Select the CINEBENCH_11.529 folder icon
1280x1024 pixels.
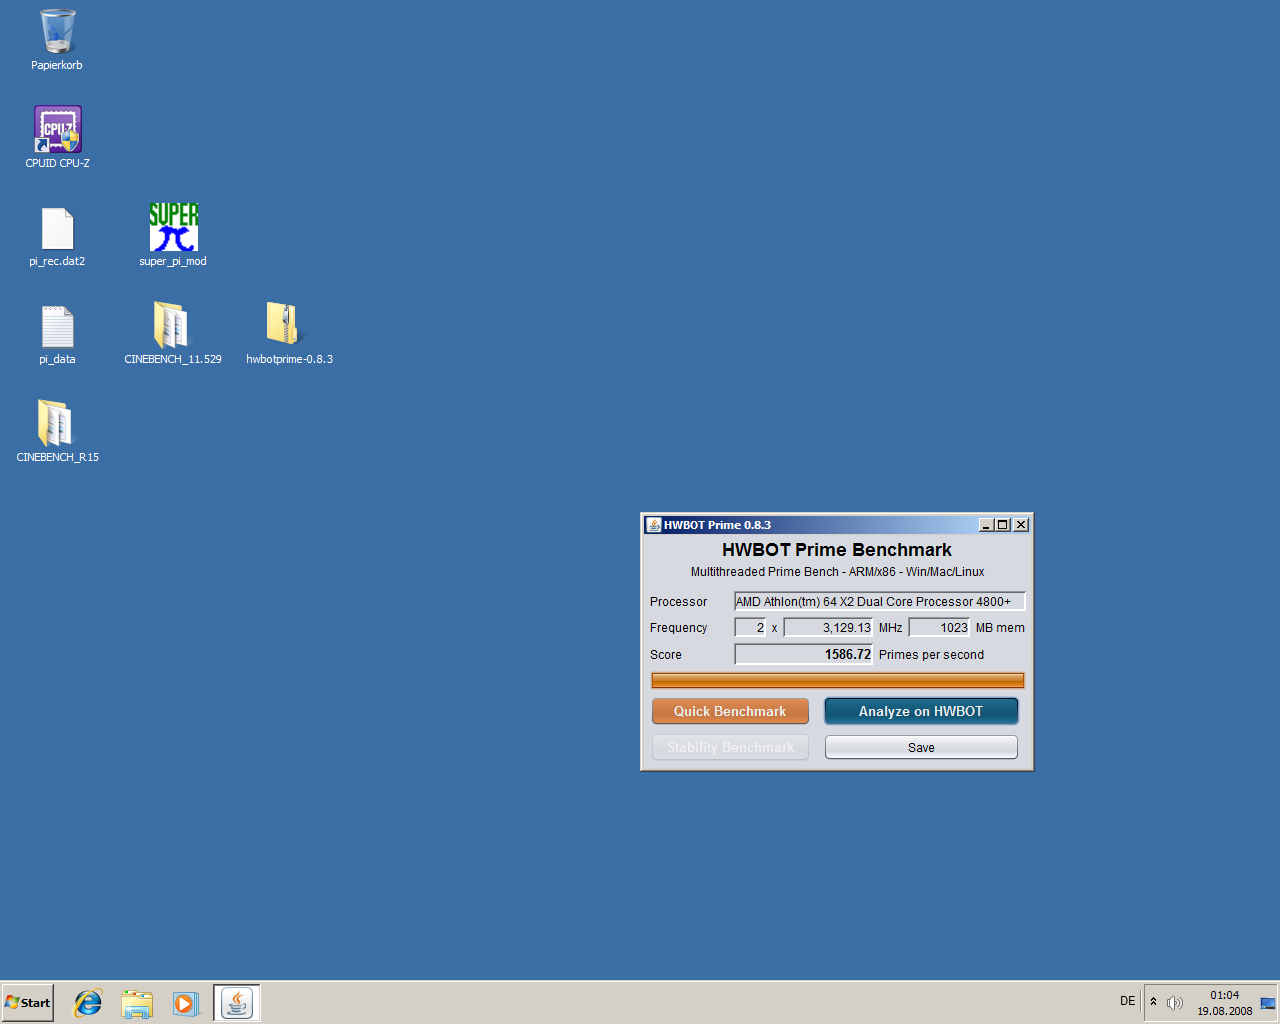(x=173, y=334)
